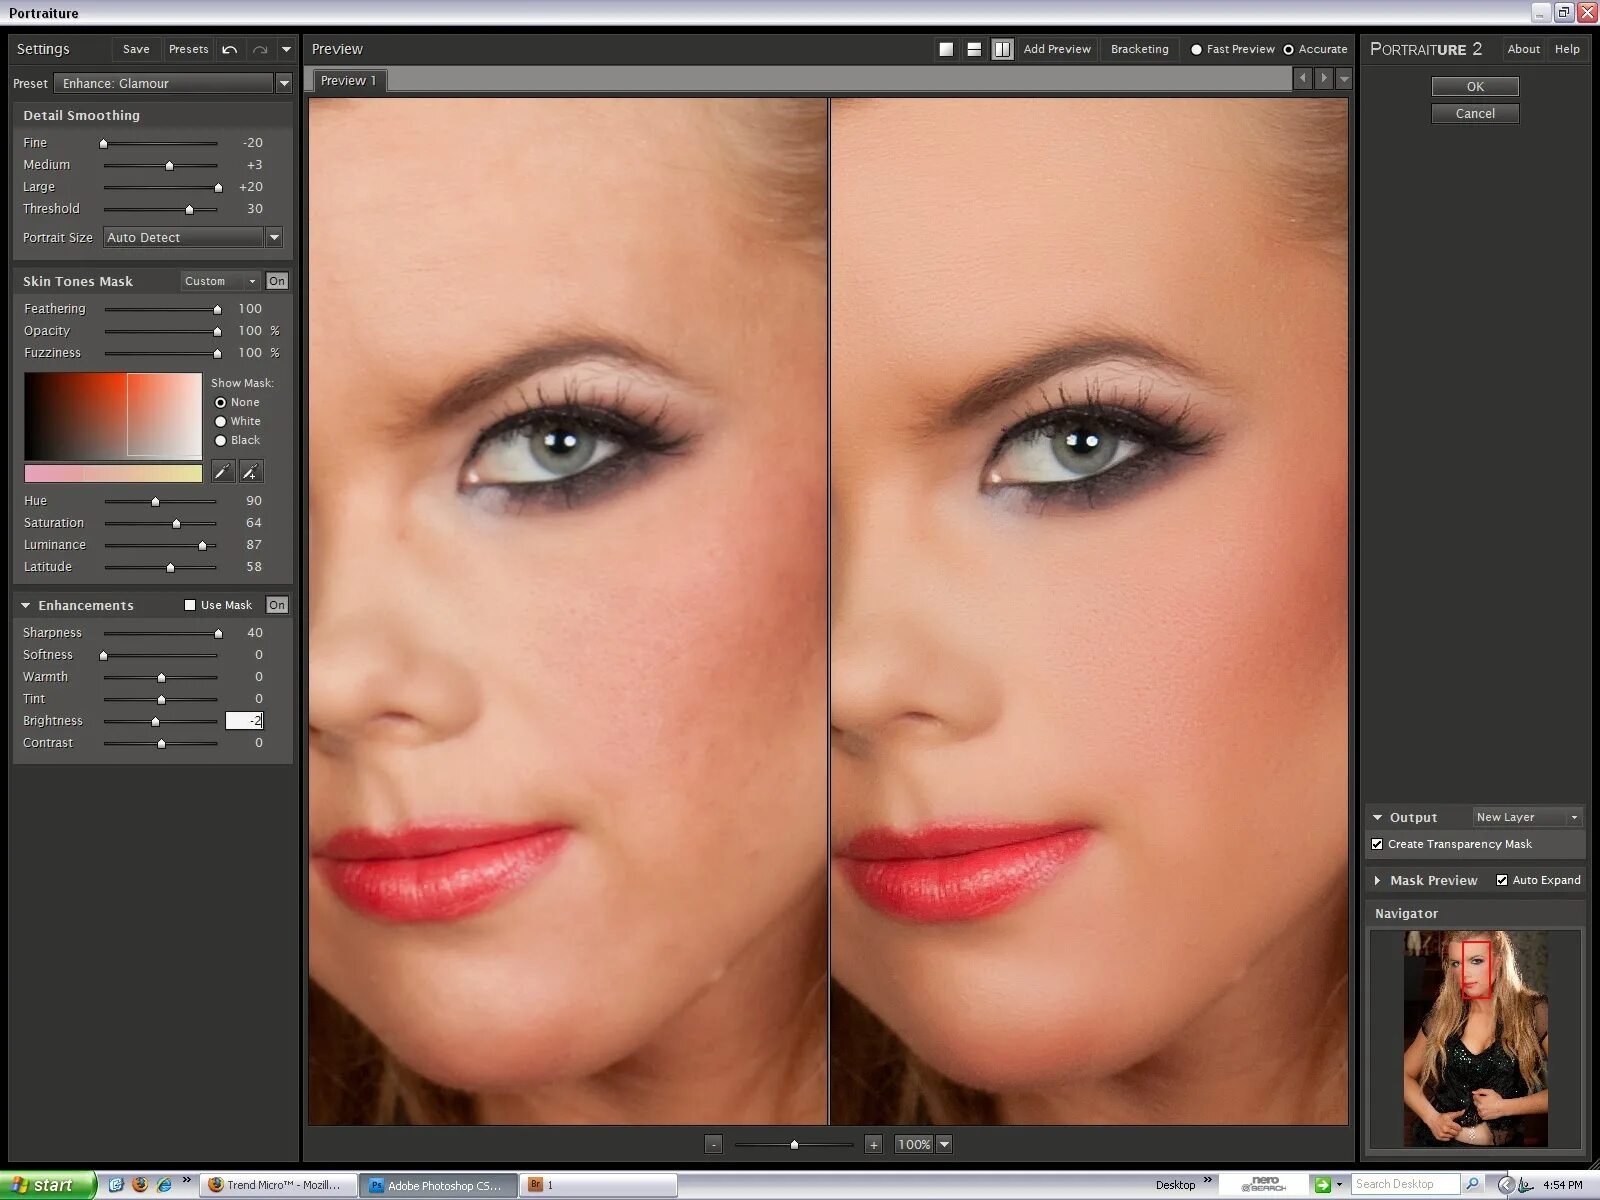Pick the add-to-mask eyedropper tool

click(251, 472)
